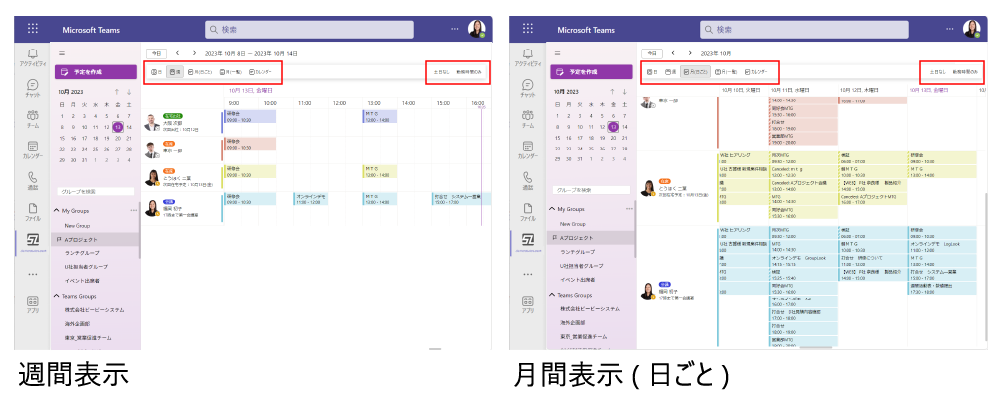The image size is (1000, 400).
Task: Open Files icon in monthly view sidebar
Action: [525, 211]
